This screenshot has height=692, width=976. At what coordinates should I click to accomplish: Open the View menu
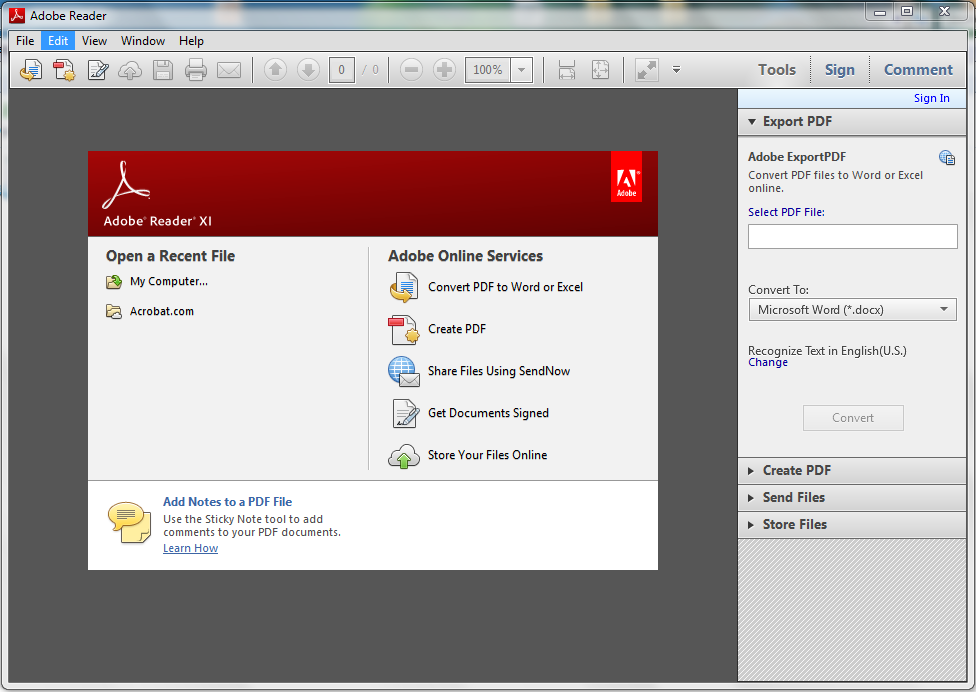(x=94, y=40)
